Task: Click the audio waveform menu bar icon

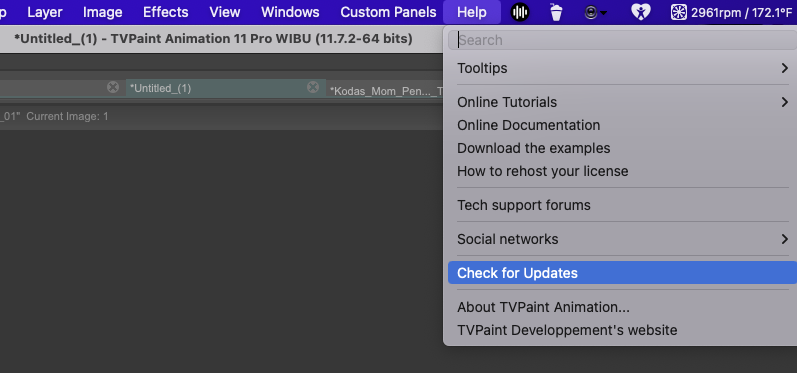Action: click(x=519, y=12)
